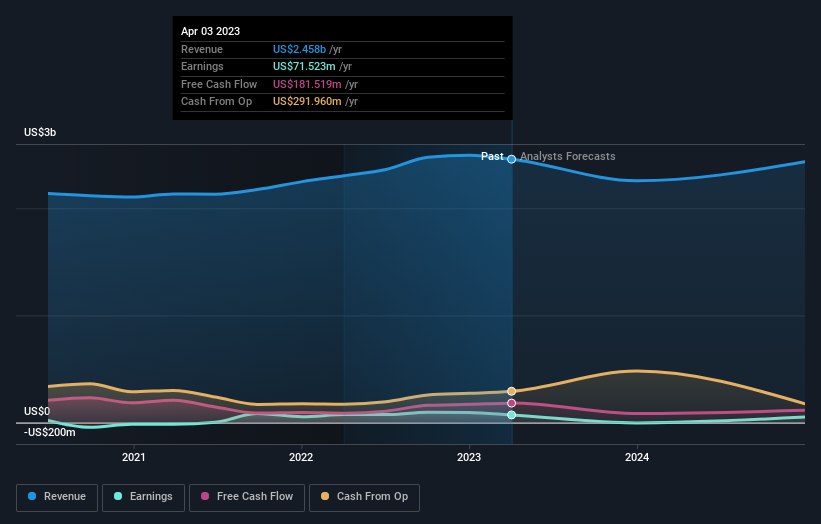Click the US$291.960m cash from op value
The height and width of the screenshot is (524, 821).
[307, 102]
